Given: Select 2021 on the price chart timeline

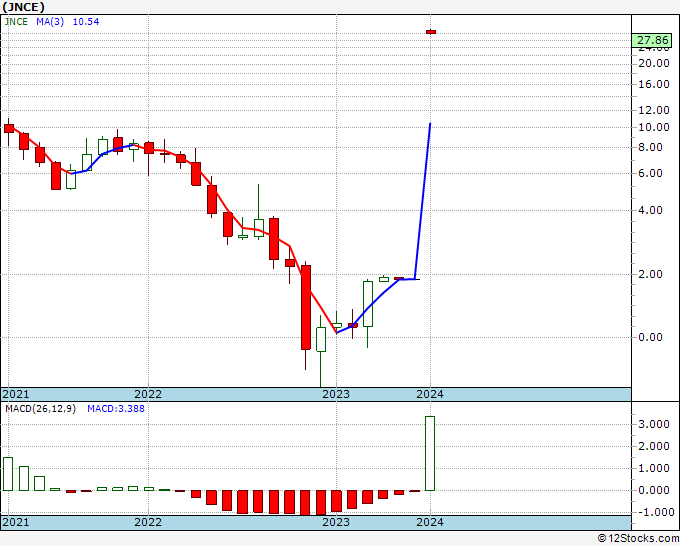Looking at the screenshot, I should [x=16, y=394].
